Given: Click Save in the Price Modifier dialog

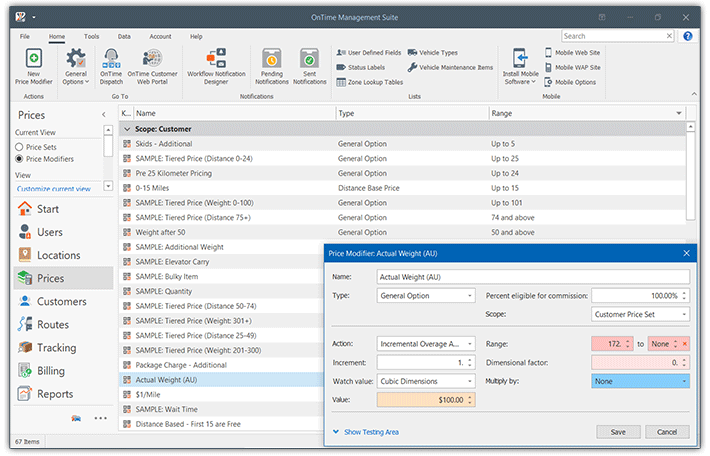Looking at the screenshot, I should [x=618, y=432].
